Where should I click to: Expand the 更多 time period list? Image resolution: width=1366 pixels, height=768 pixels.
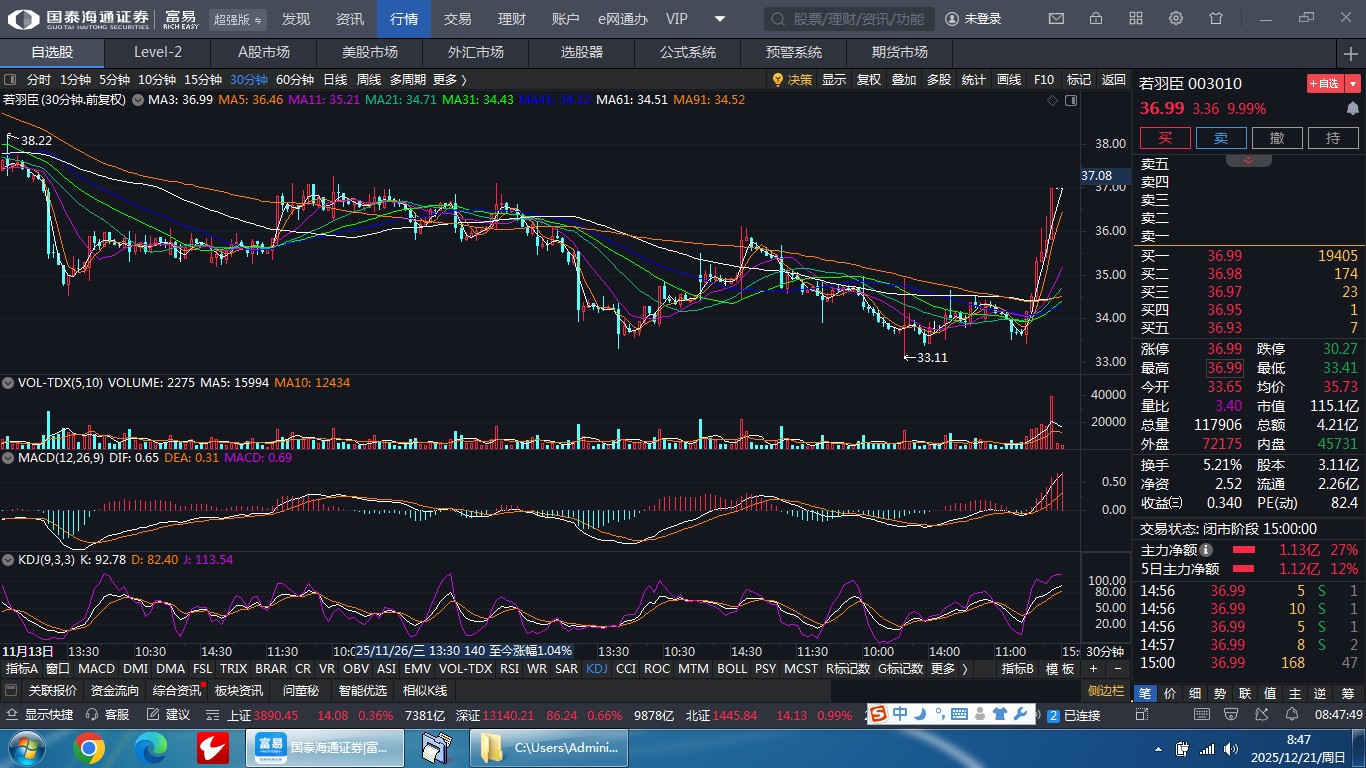(450, 80)
